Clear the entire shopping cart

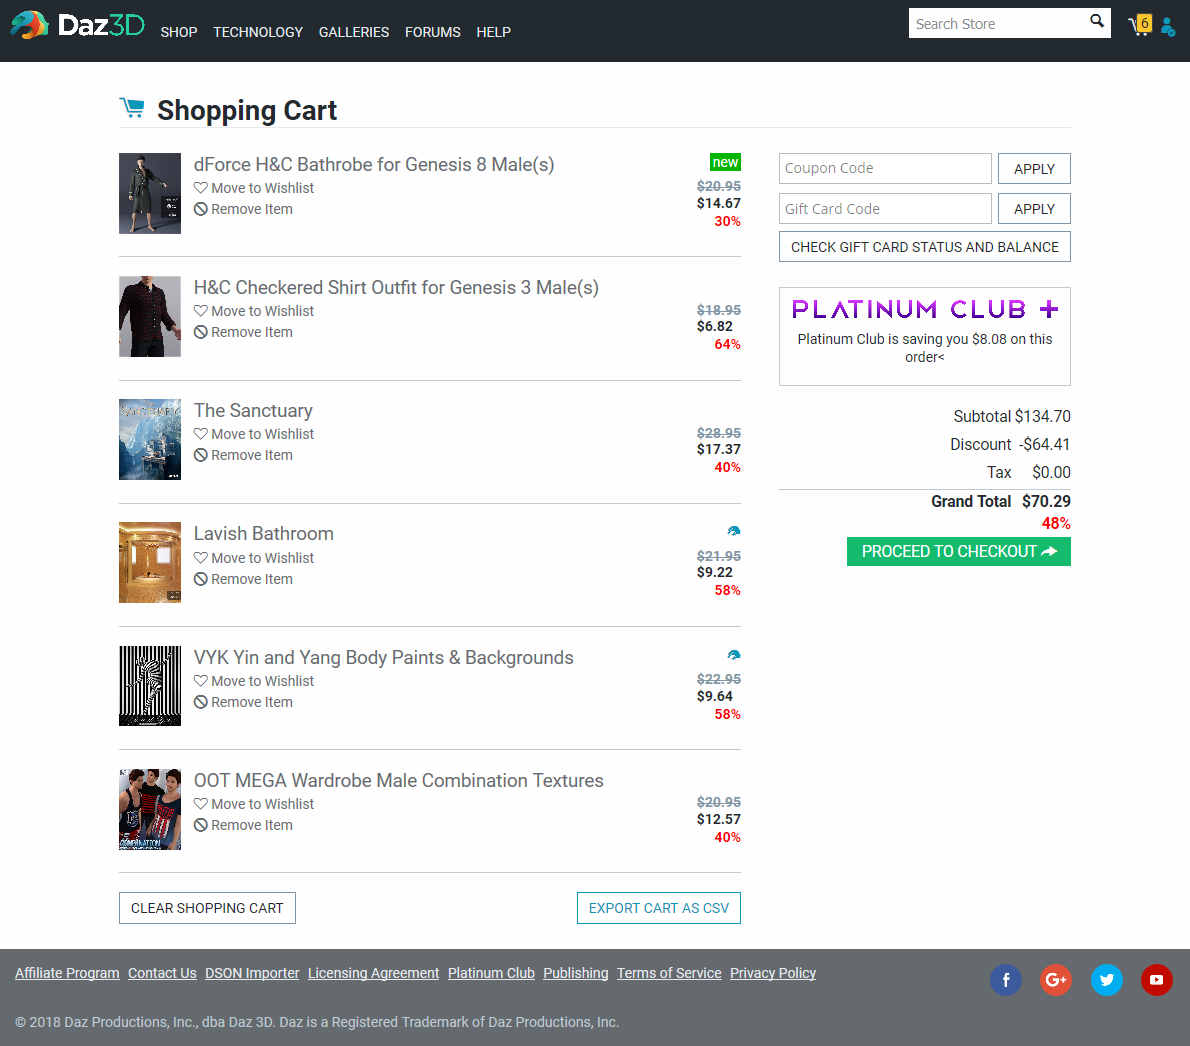coord(207,907)
